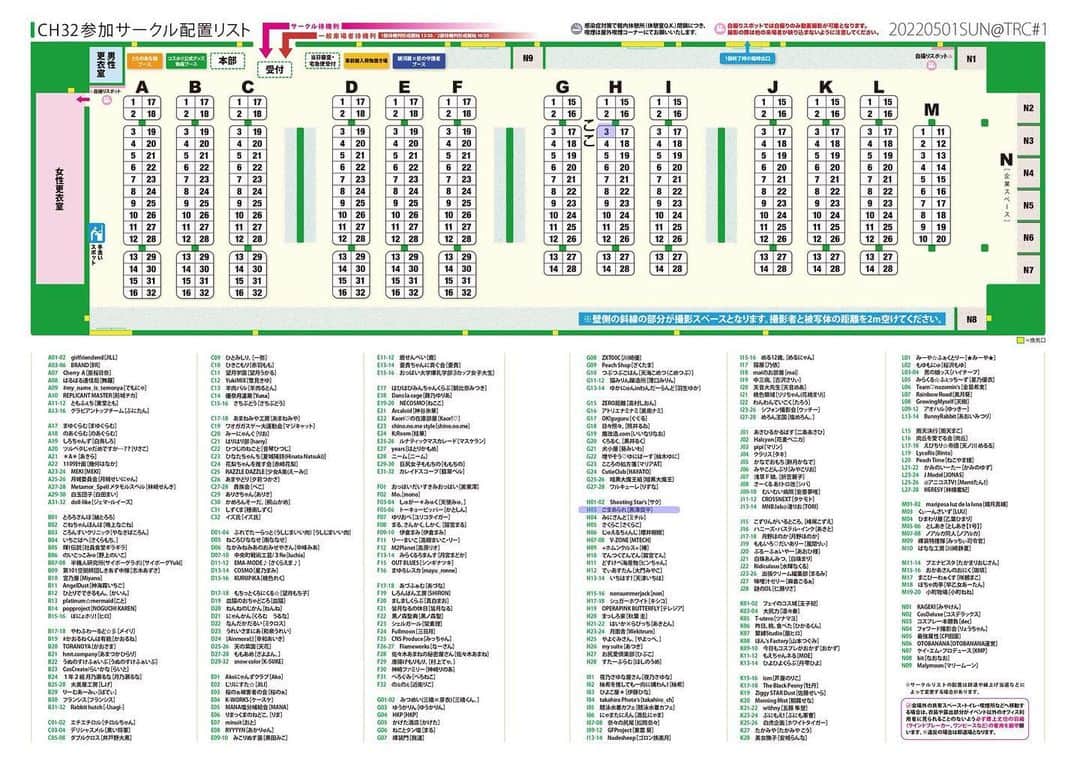Viewport: 1080px width, 764px height.
Task: Click the orange booth label beside men's changing room
Action: coord(145,61)
